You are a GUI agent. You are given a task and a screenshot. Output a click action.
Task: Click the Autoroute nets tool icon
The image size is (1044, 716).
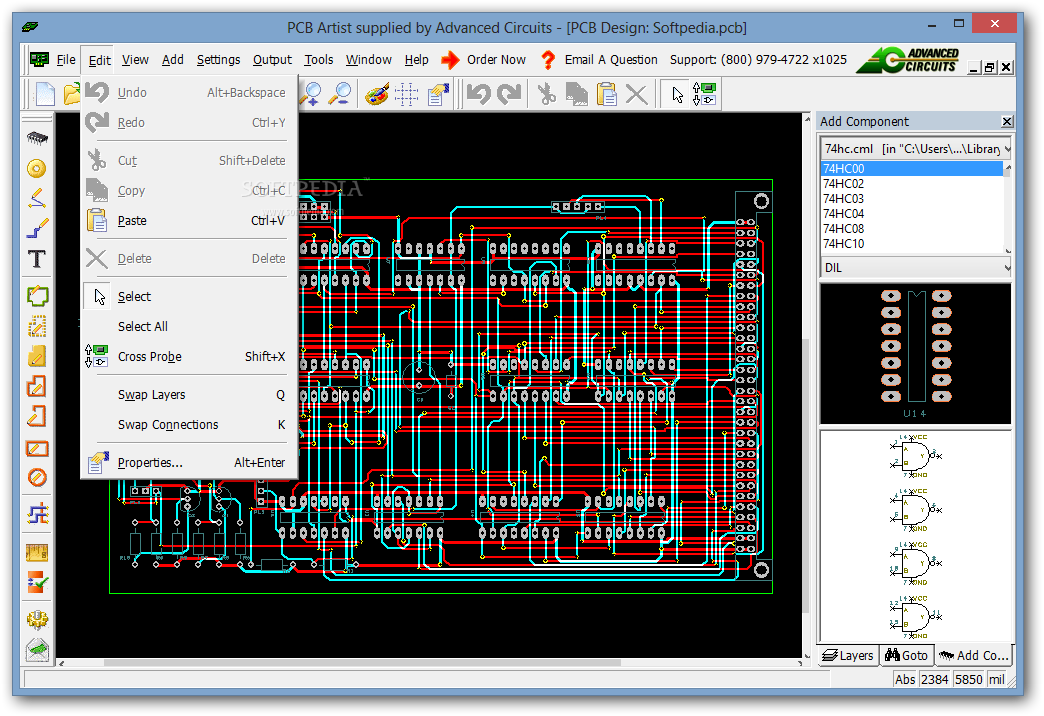pos(37,514)
